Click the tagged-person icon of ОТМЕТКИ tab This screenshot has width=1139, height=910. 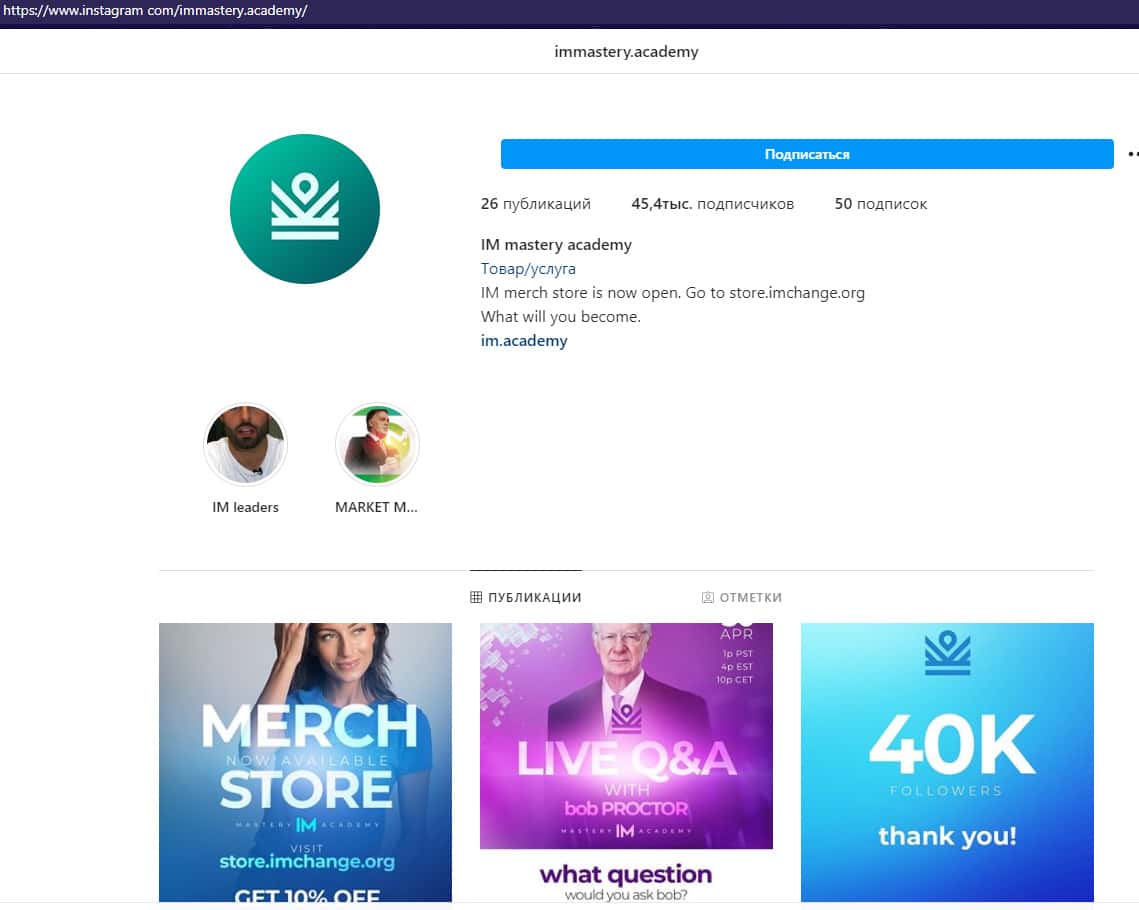pyautogui.click(x=708, y=597)
